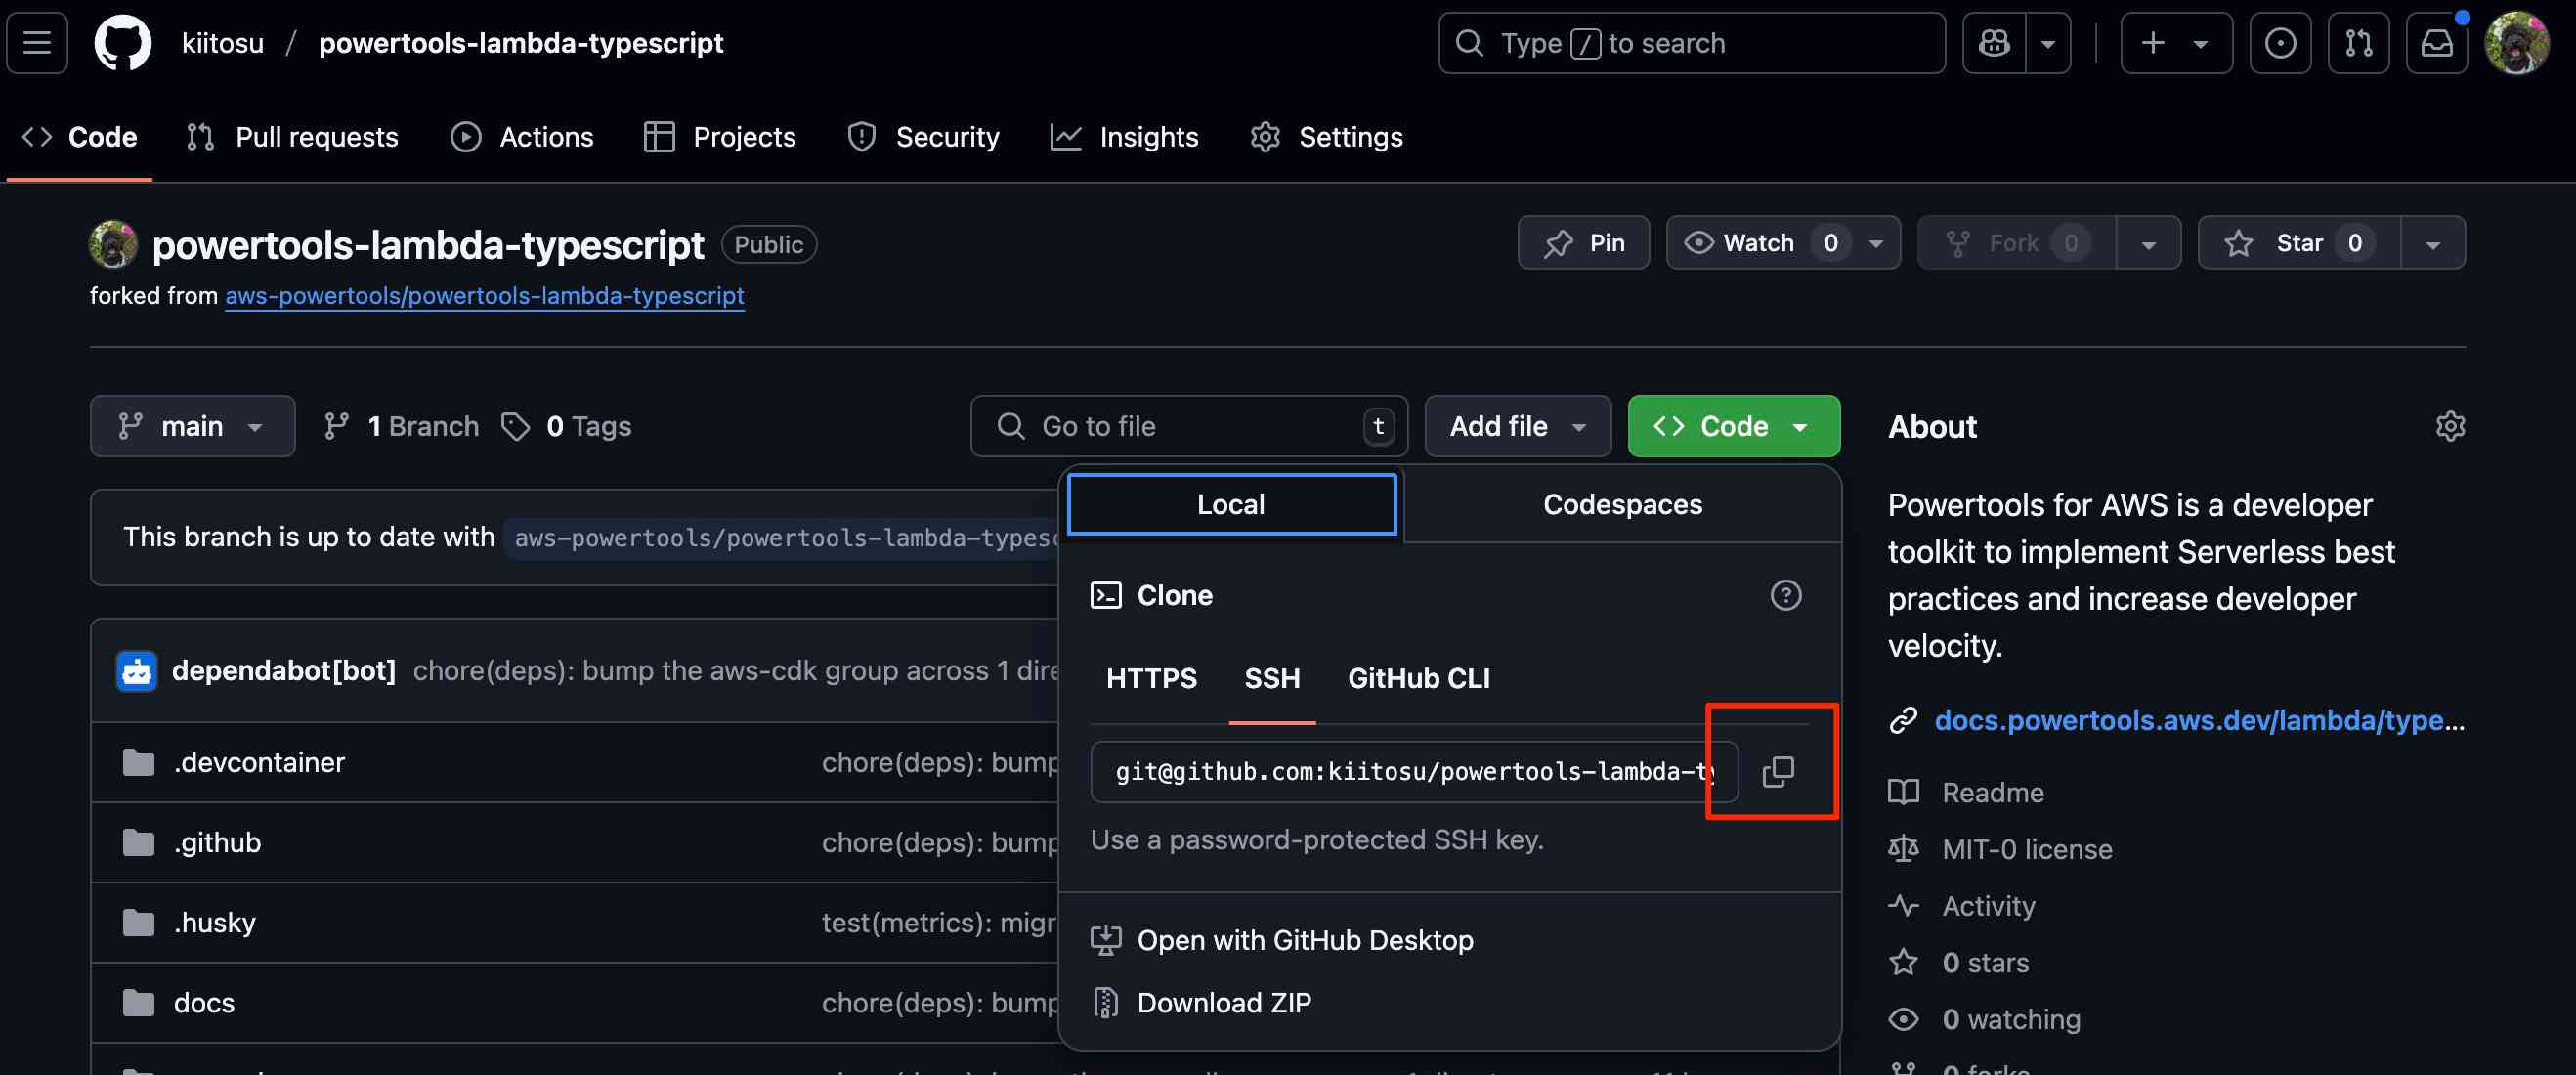The width and height of the screenshot is (2576, 1075).
Task: Open the Copilot icon in the header
Action: coord(1994,43)
